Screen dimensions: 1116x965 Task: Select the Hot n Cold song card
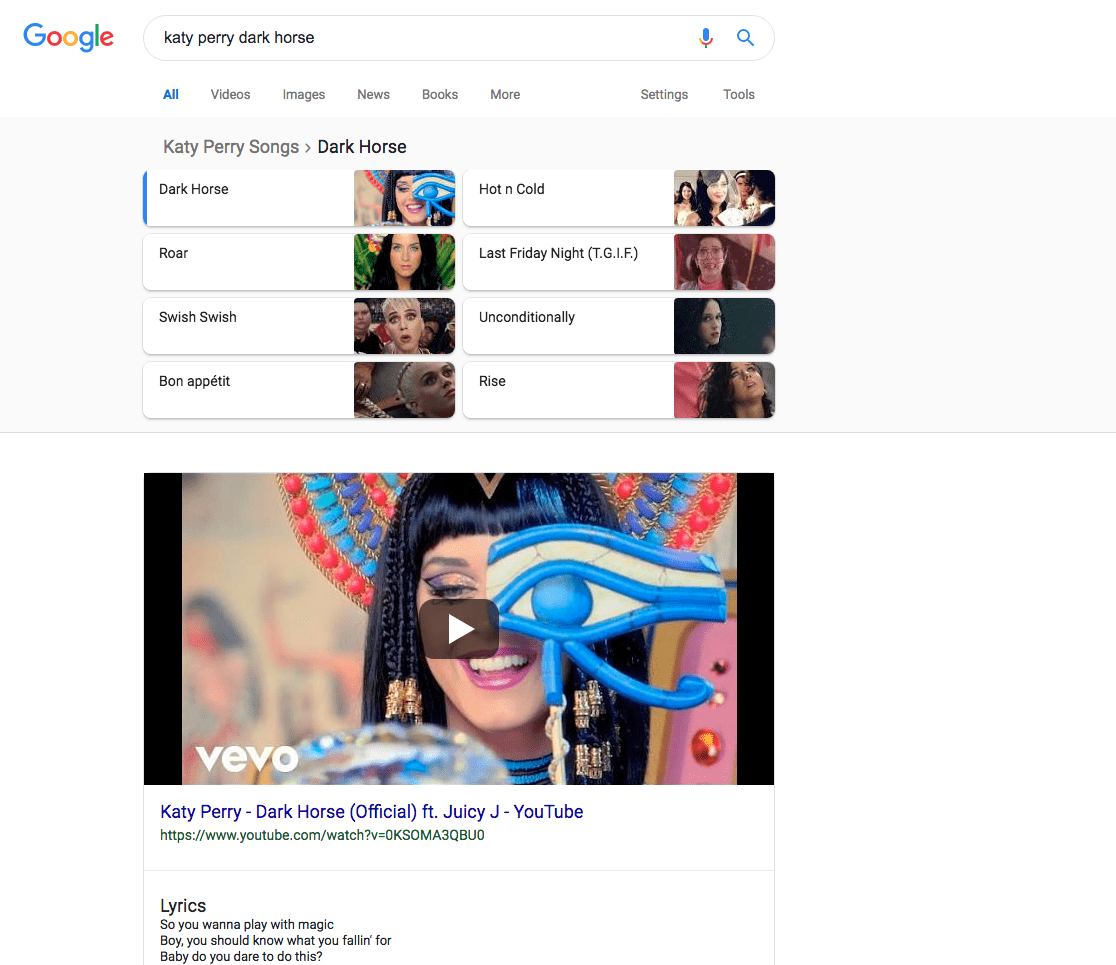pos(618,198)
